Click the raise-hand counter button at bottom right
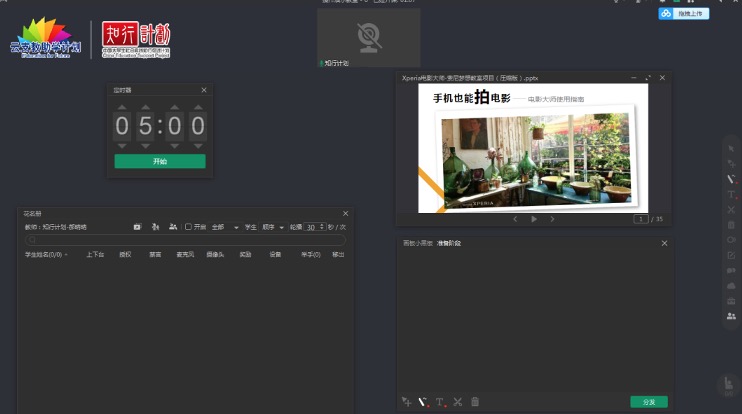 click(x=729, y=387)
